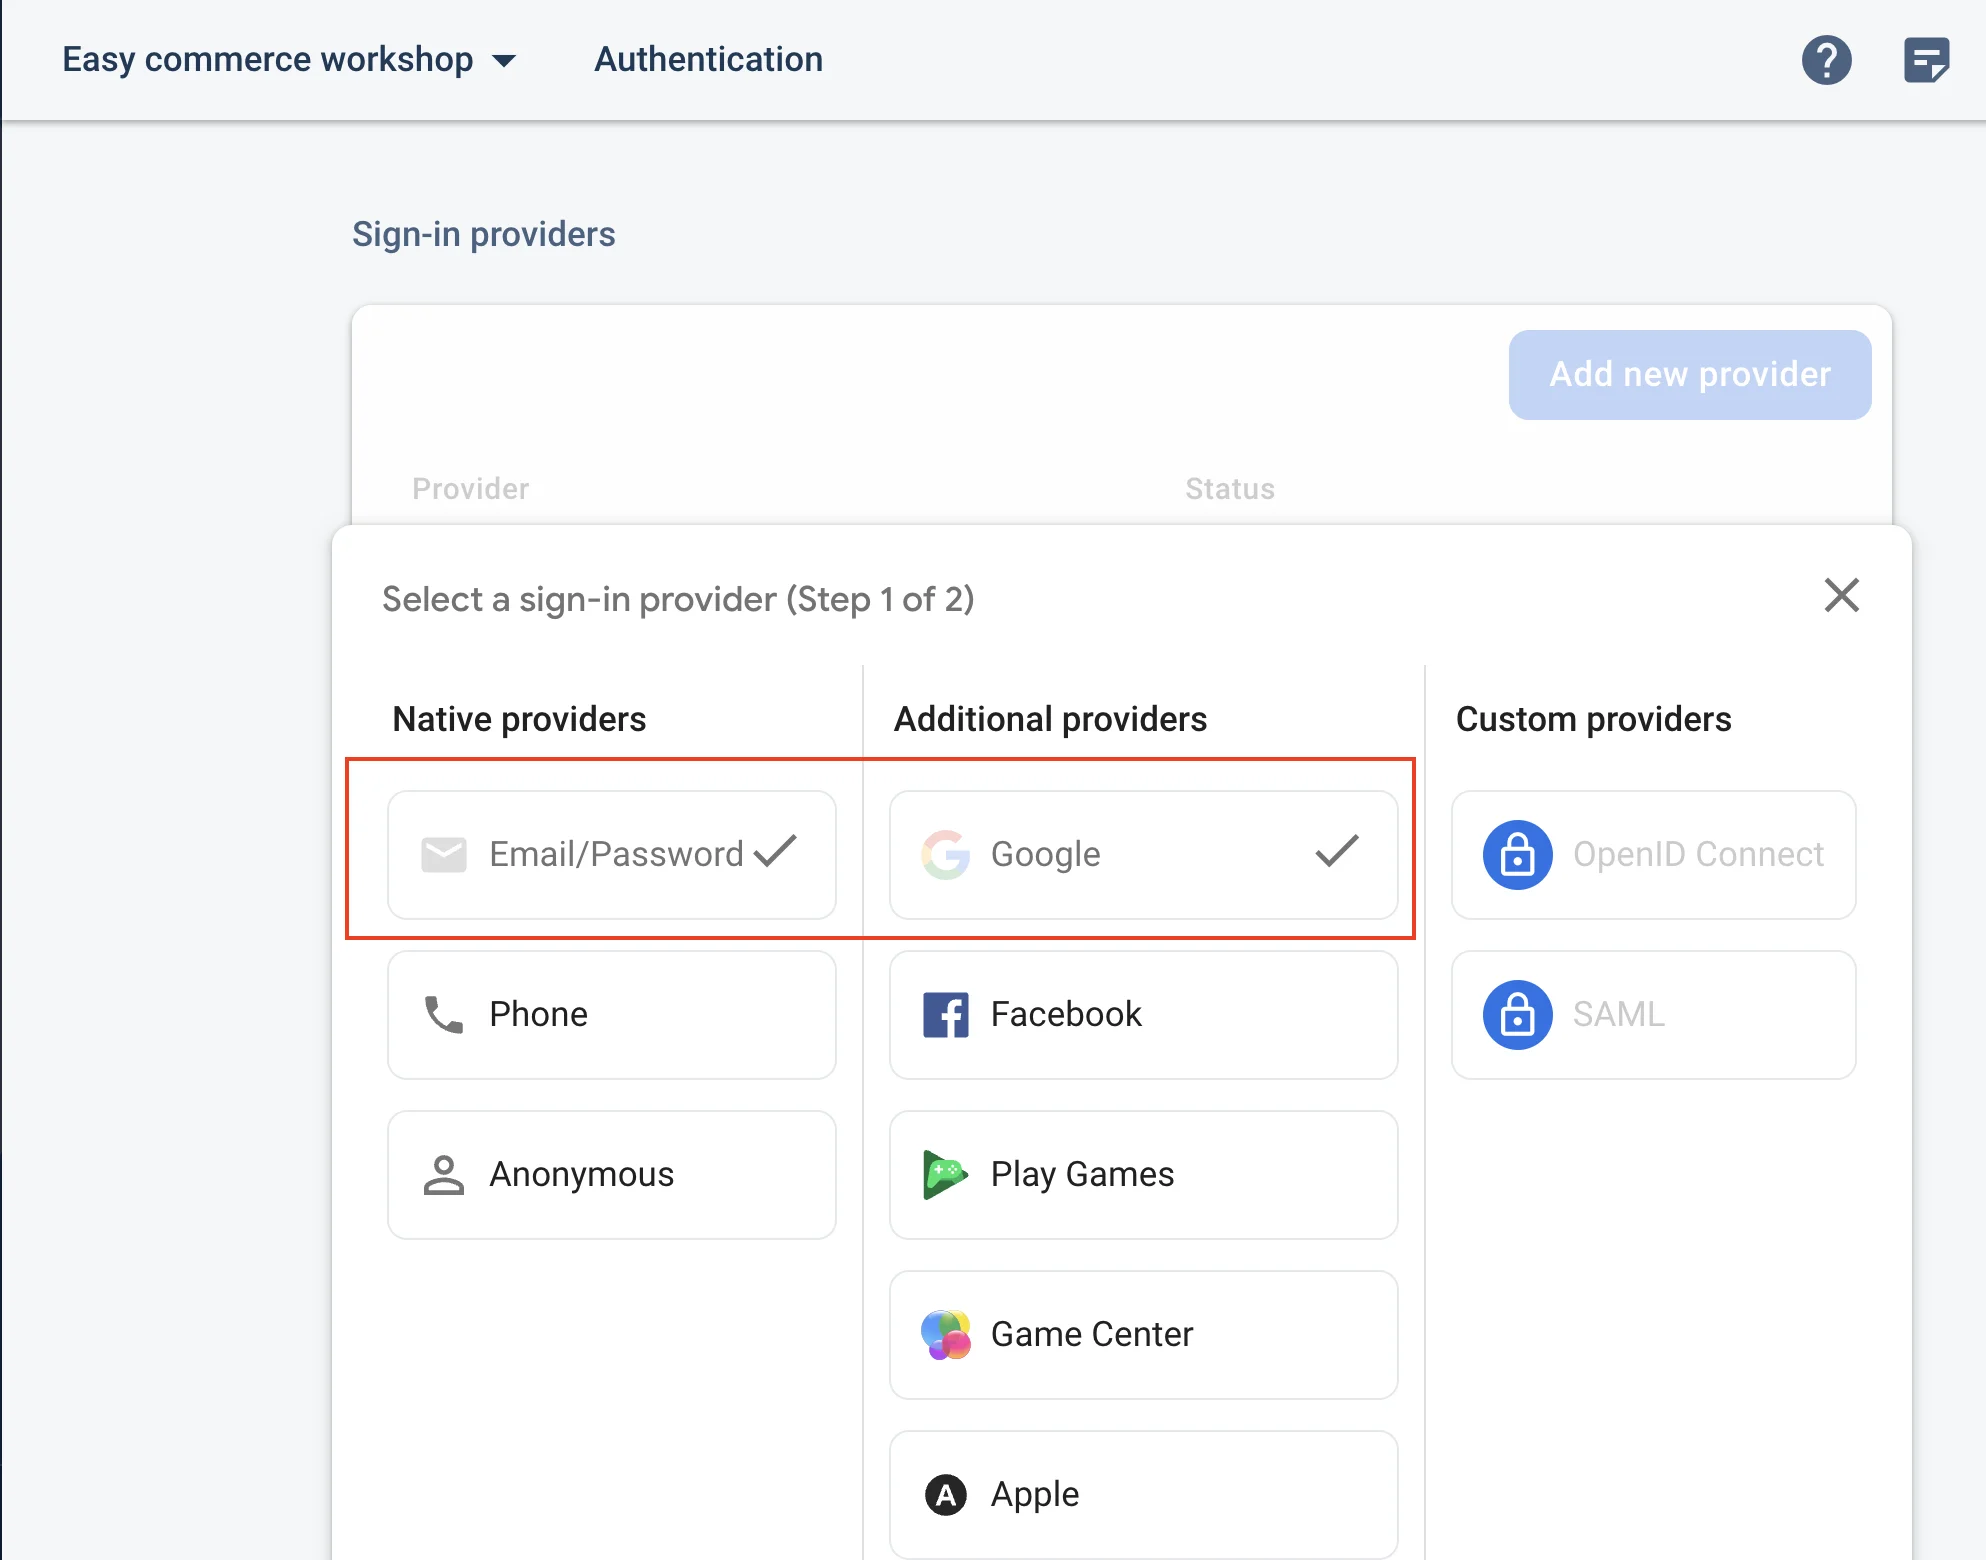Viewport: 1986px width, 1560px height.
Task: Click the checkmark on Google provider
Action: point(1337,851)
